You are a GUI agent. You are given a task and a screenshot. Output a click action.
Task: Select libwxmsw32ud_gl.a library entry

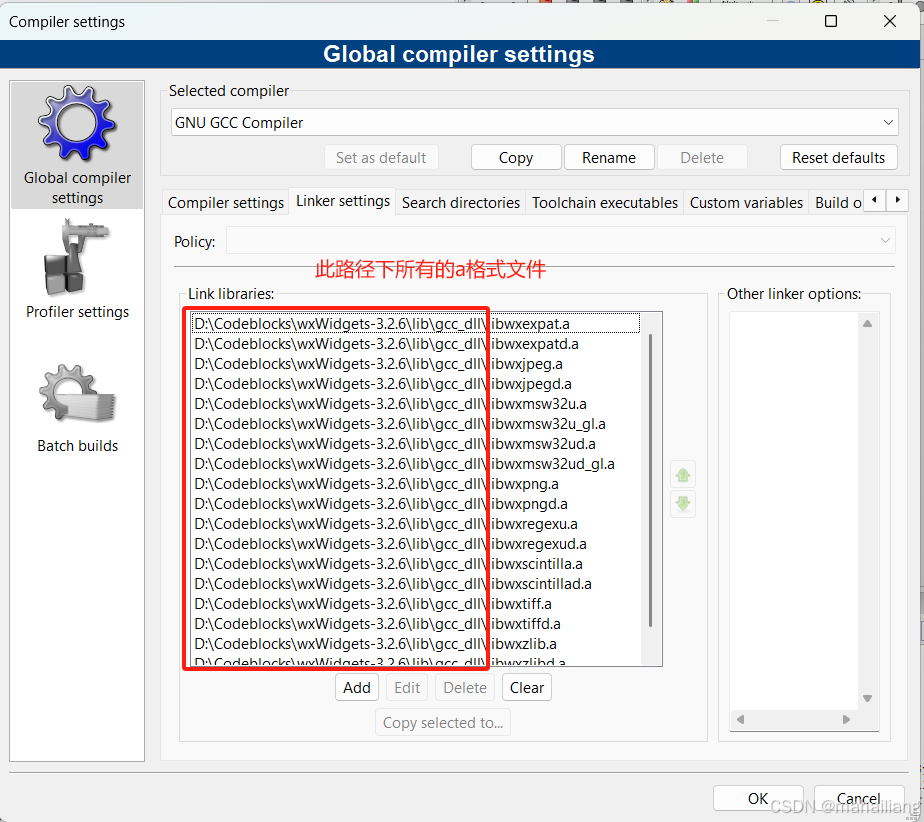(415, 464)
